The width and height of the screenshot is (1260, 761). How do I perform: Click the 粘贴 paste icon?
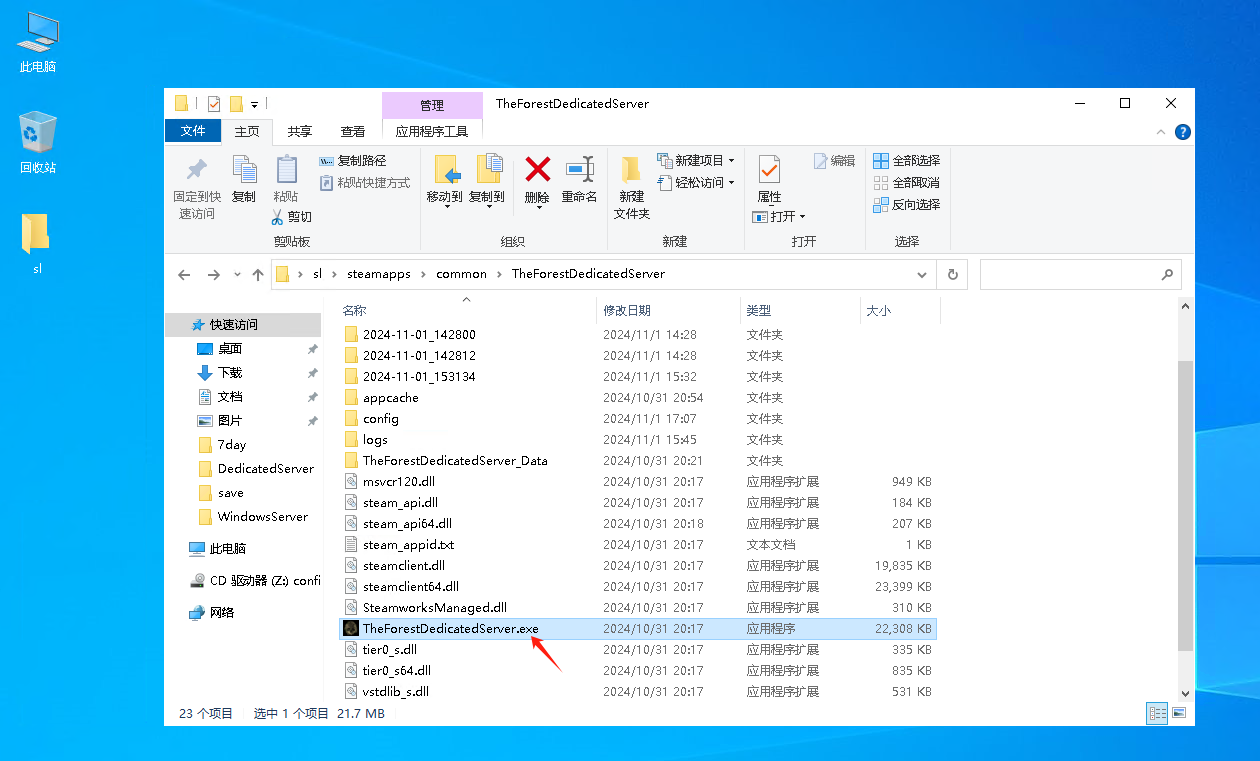(x=286, y=170)
